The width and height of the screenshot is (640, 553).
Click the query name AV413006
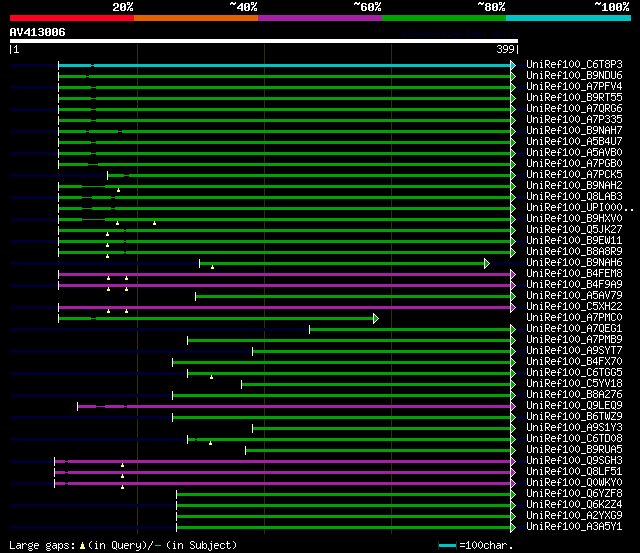[37, 32]
